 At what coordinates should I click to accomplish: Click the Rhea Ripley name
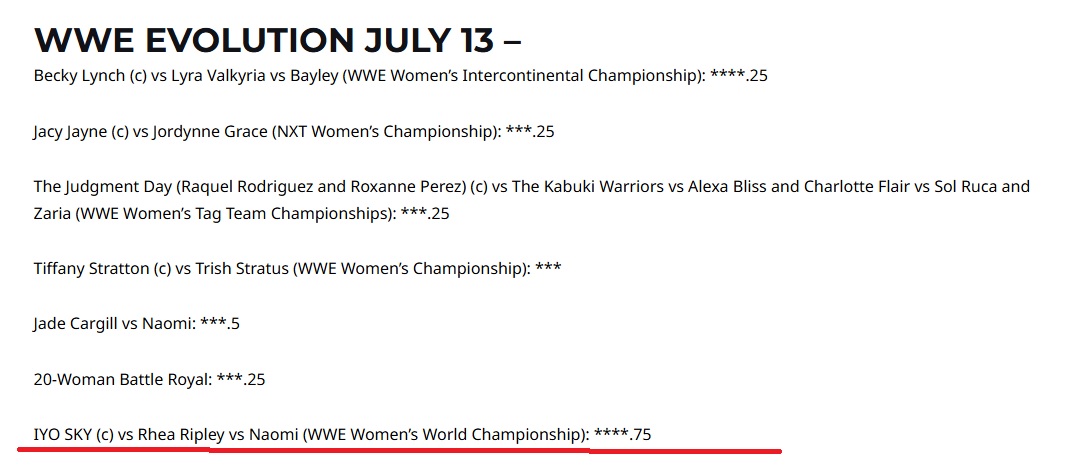pos(181,435)
